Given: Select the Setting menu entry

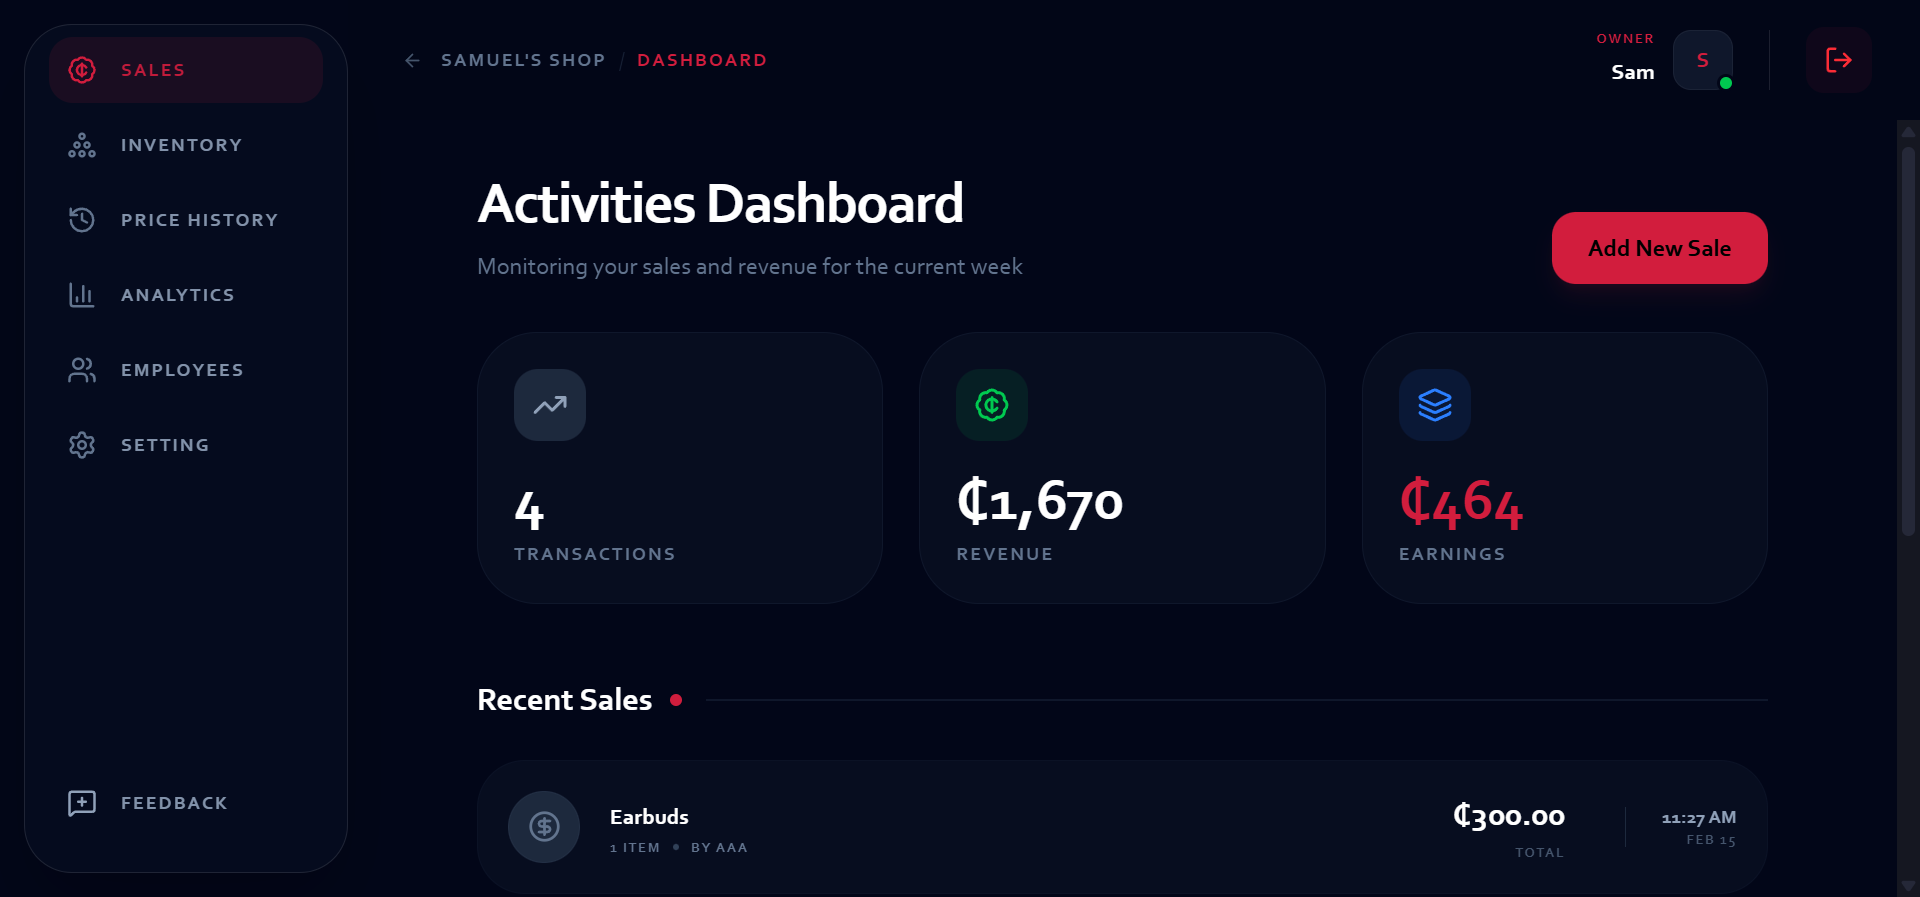Looking at the screenshot, I should 165,444.
